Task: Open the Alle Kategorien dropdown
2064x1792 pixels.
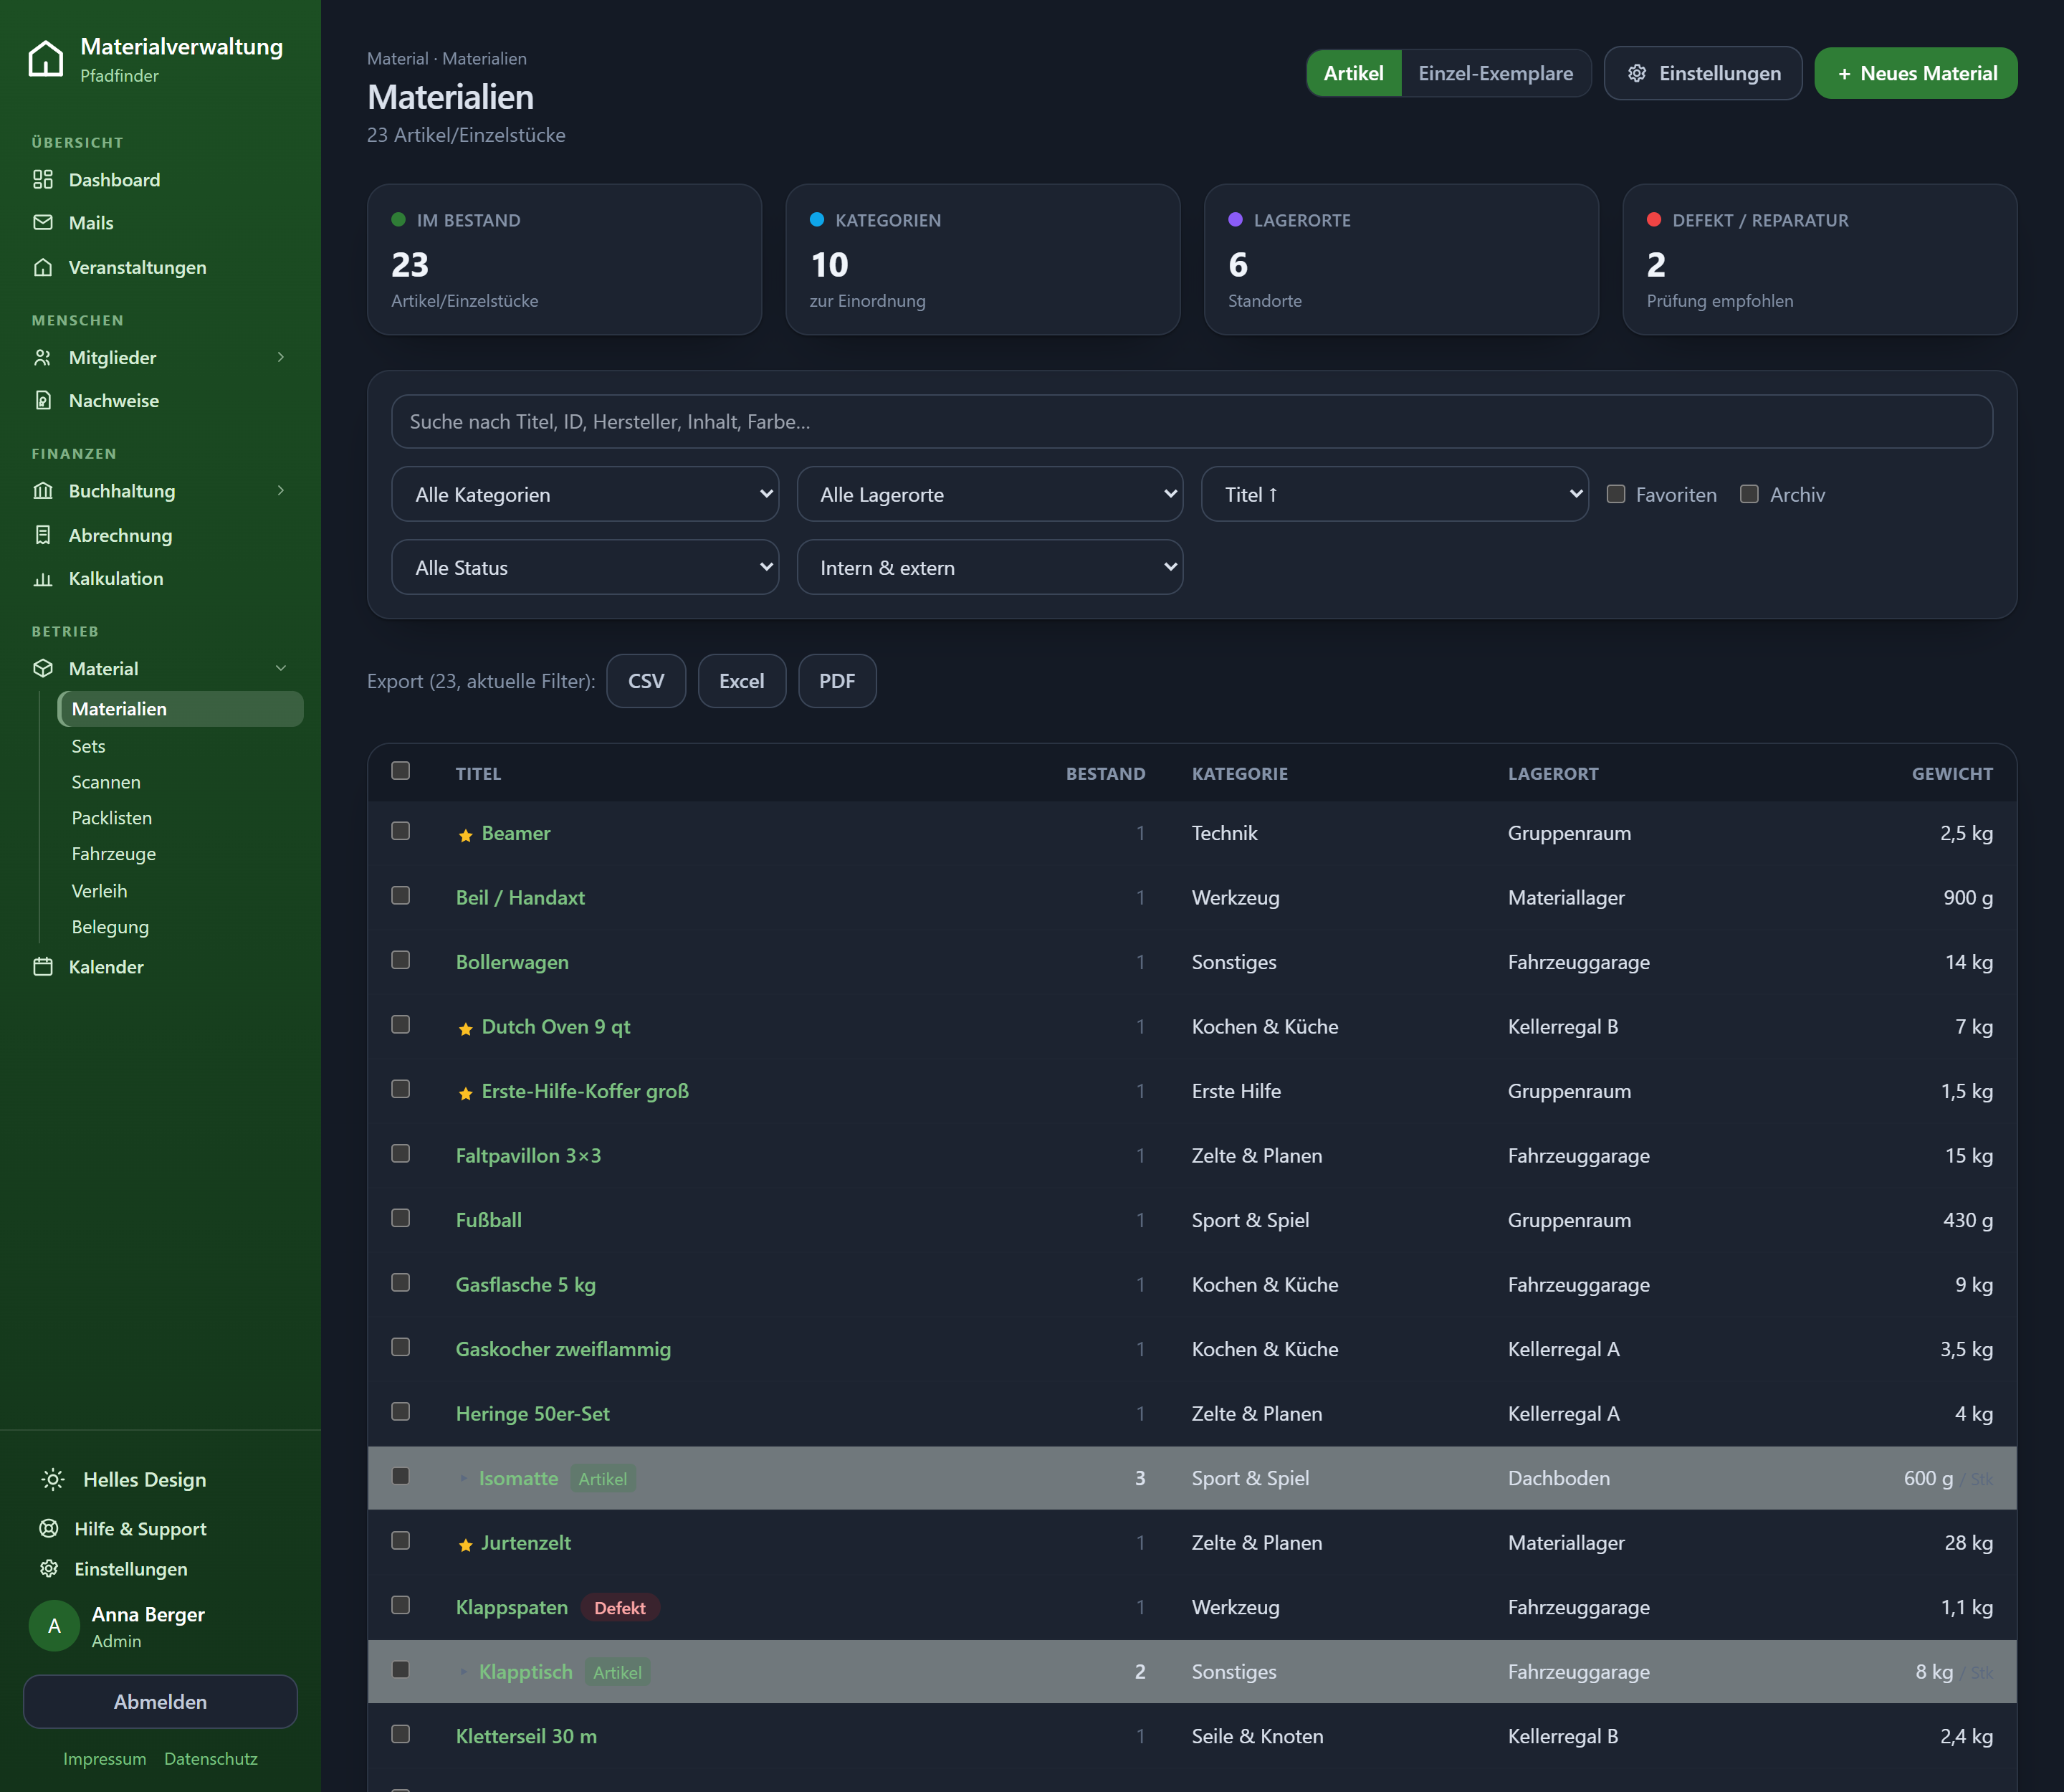Action: [585, 494]
